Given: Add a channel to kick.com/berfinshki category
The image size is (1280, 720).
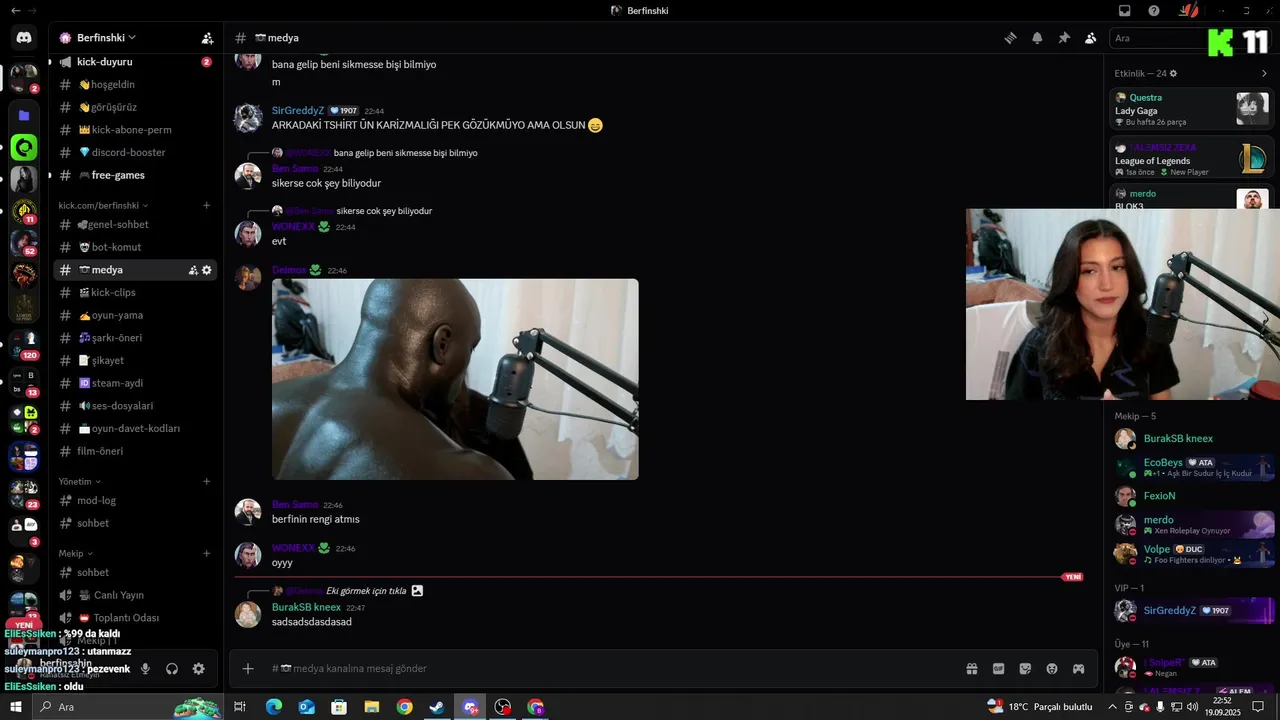Looking at the screenshot, I should (x=207, y=205).
